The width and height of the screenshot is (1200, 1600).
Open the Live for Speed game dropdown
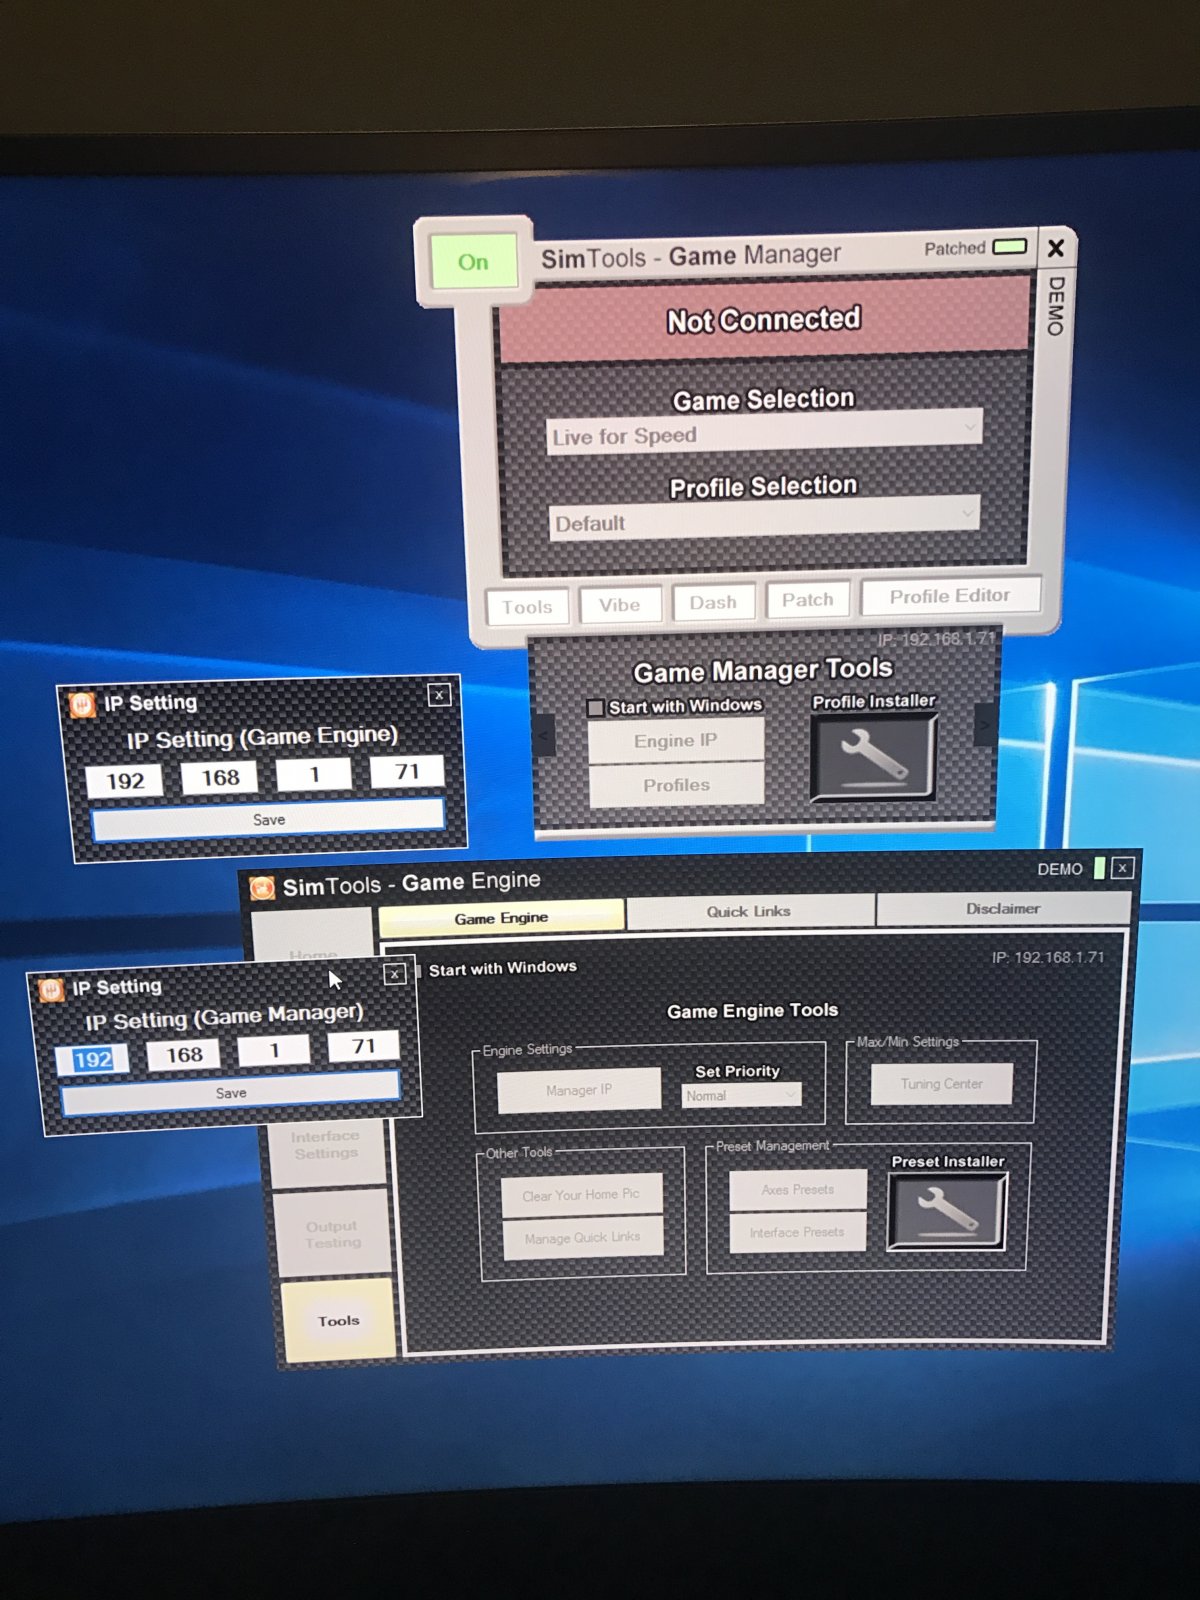(764, 434)
